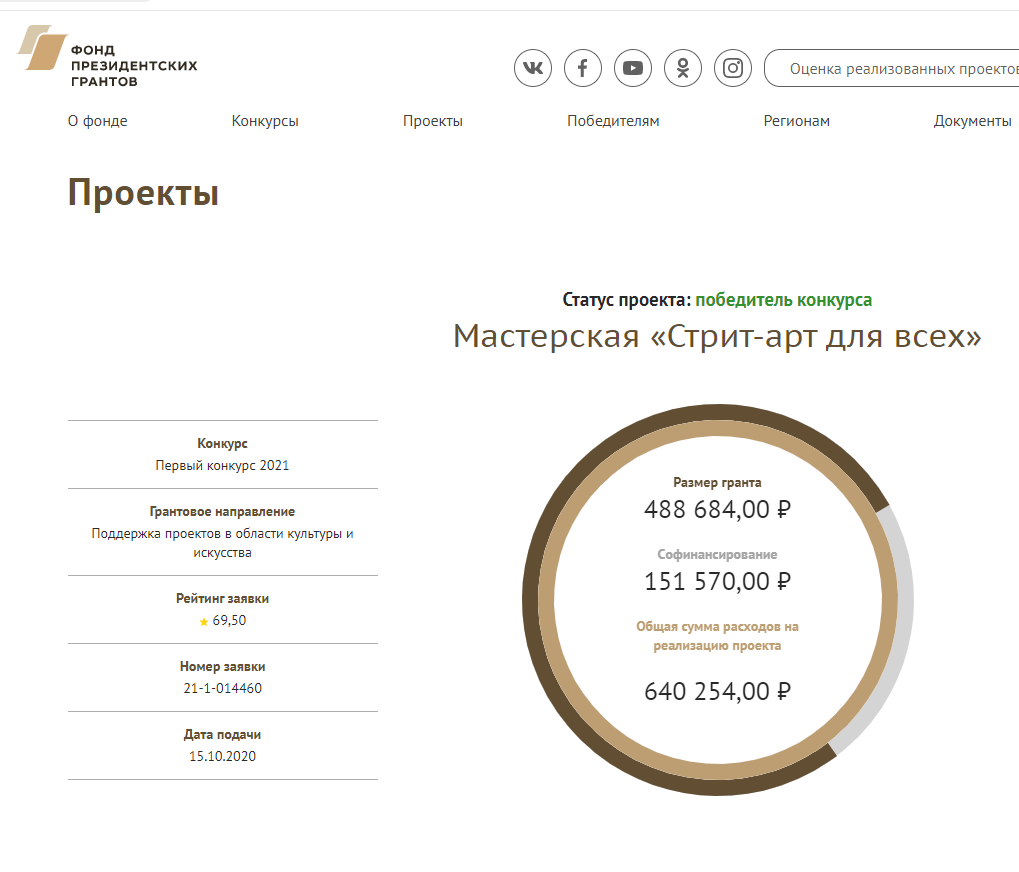Click the dark brown outer chart ring

point(531,600)
